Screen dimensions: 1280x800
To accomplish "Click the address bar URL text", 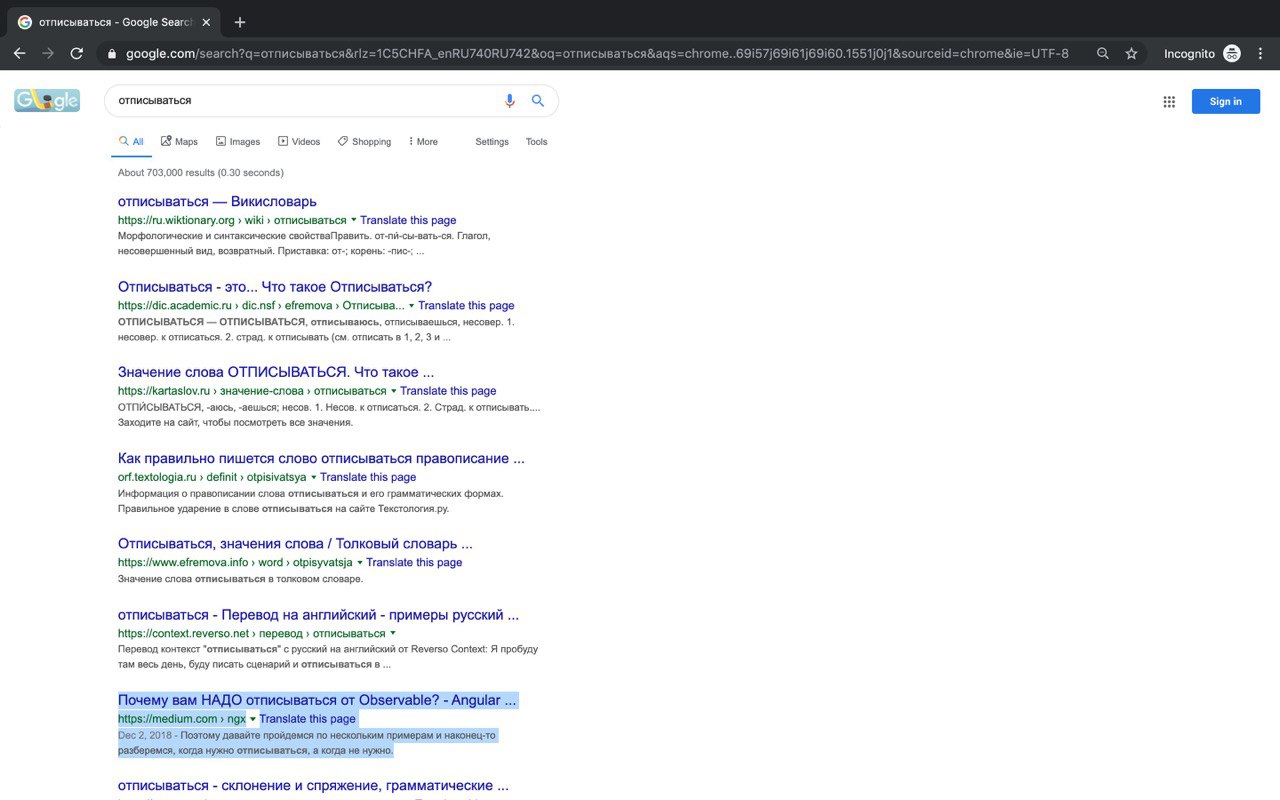I will click(597, 54).
